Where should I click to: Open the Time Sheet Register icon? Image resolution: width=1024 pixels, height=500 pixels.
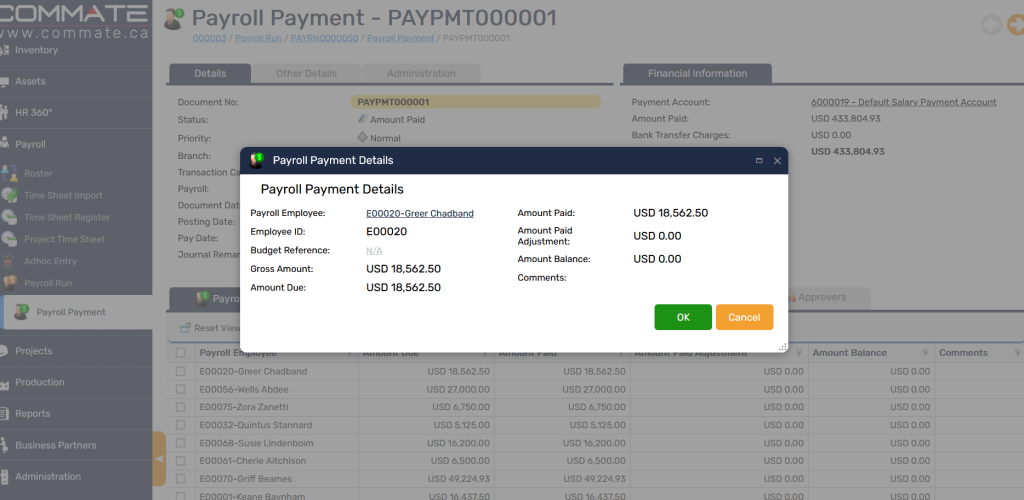(x=9, y=217)
